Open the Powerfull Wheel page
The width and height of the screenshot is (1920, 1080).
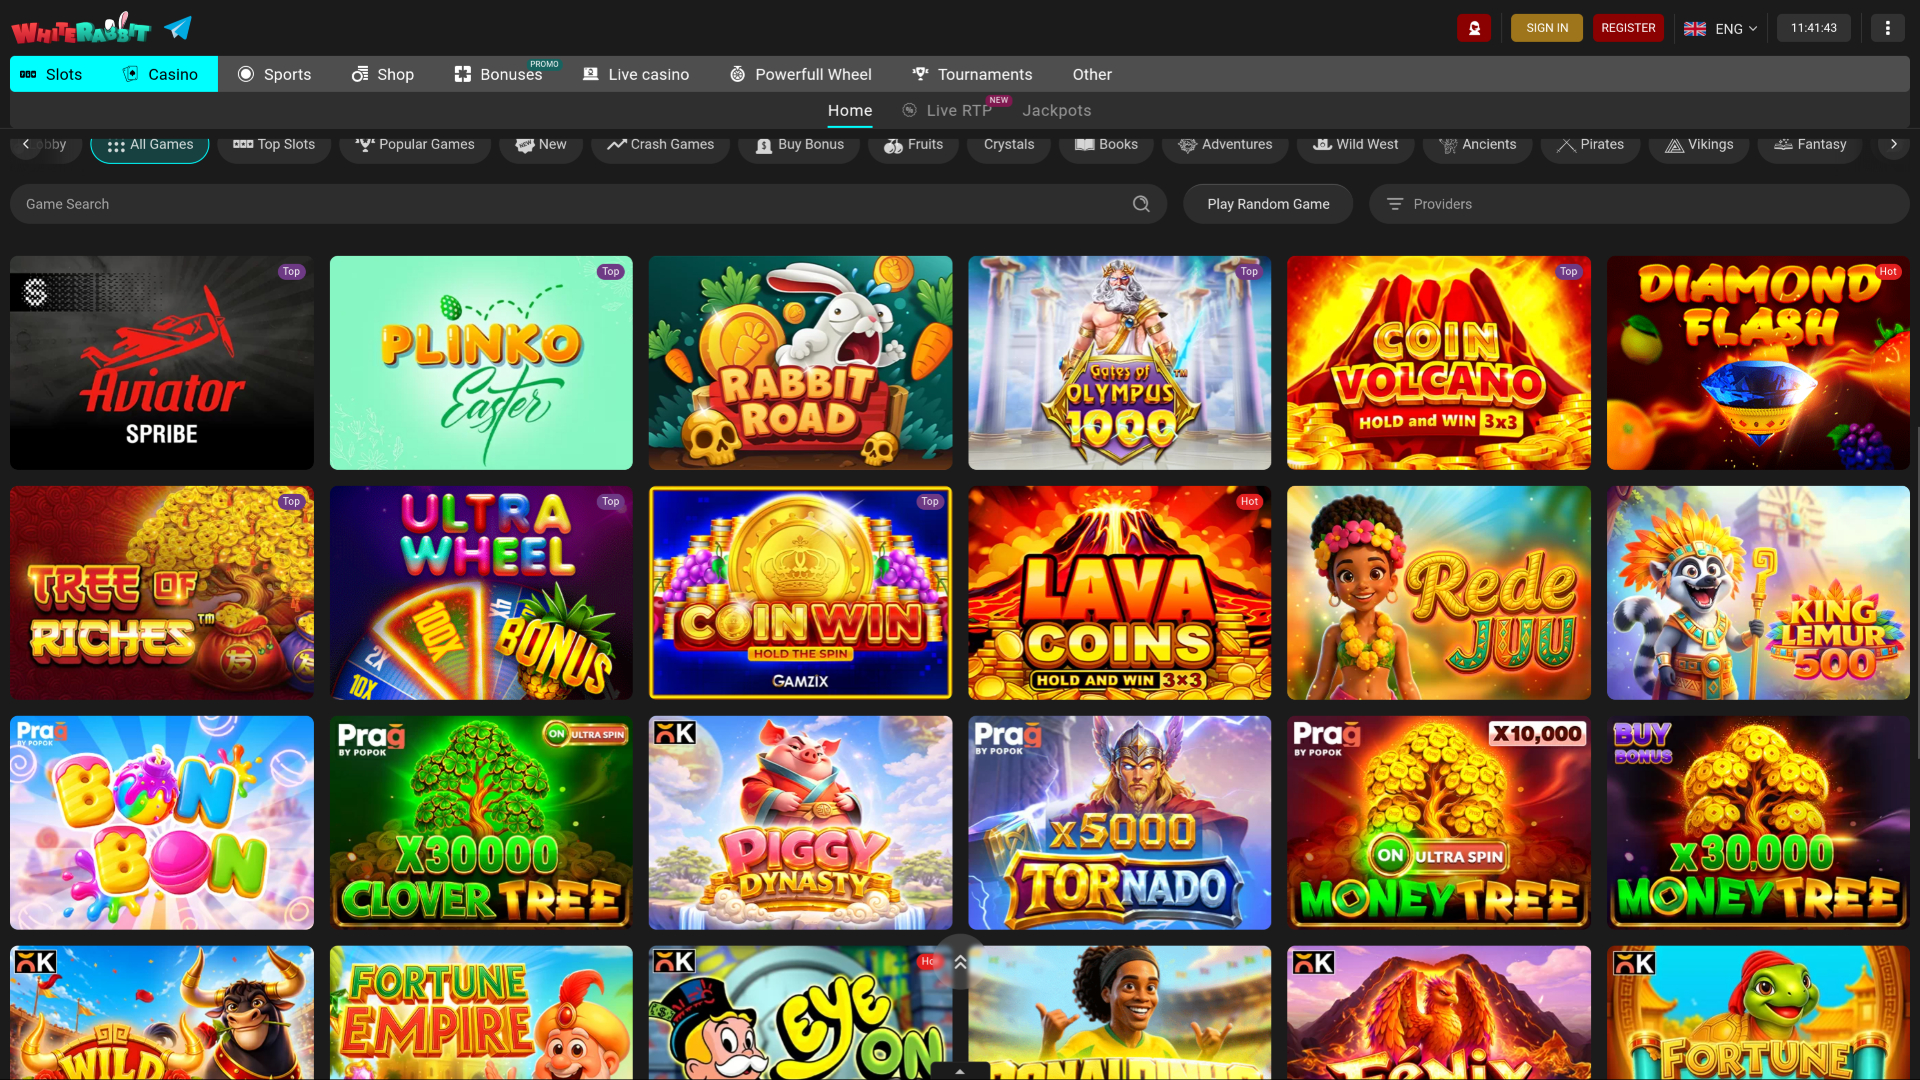801,74
